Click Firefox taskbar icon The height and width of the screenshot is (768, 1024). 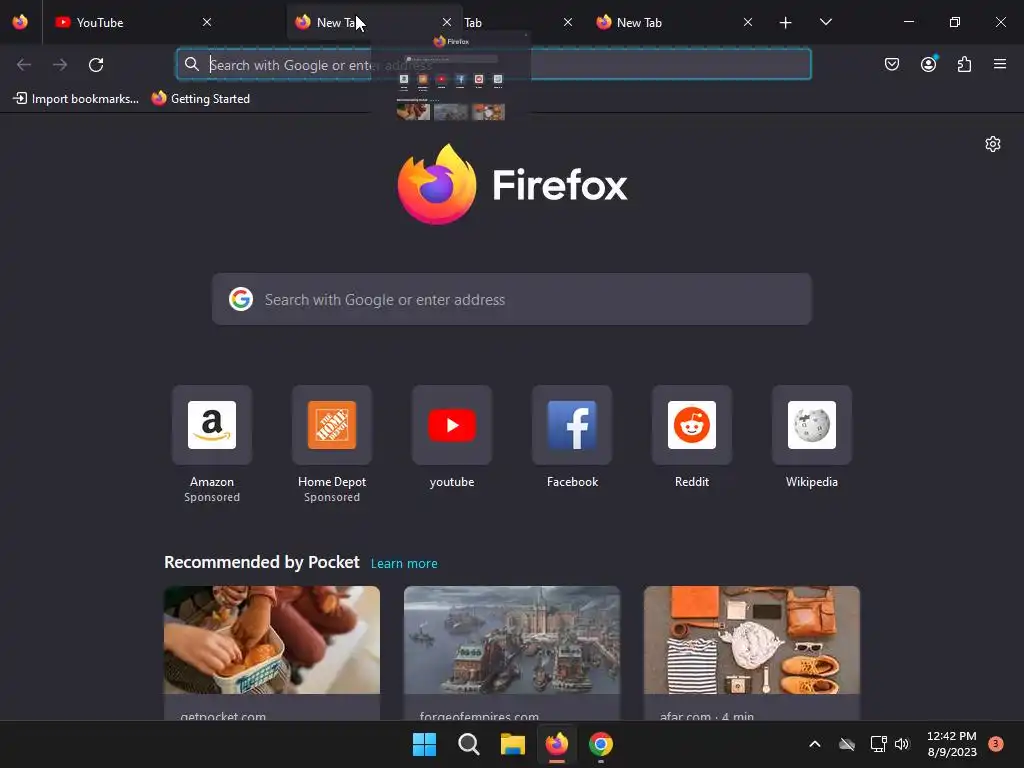556,744
